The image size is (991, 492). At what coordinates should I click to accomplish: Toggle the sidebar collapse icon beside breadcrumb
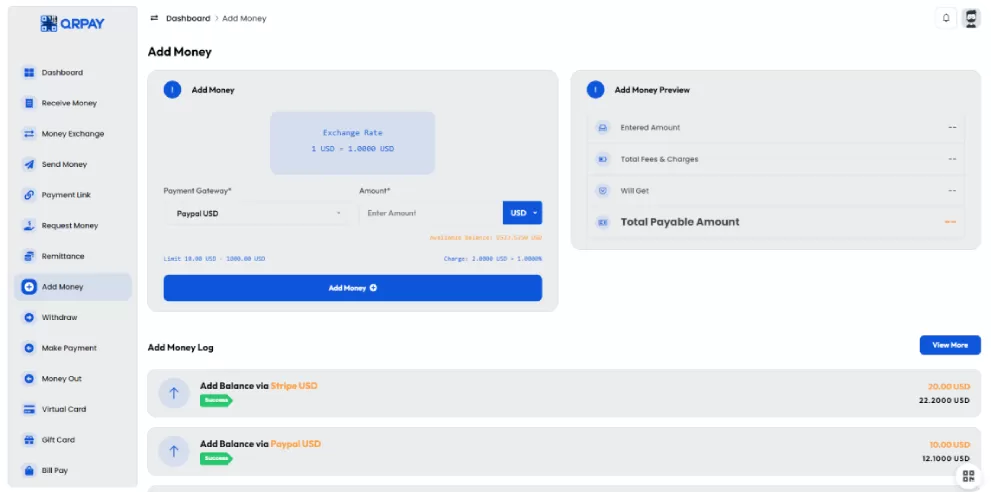(x=154, y=18)
